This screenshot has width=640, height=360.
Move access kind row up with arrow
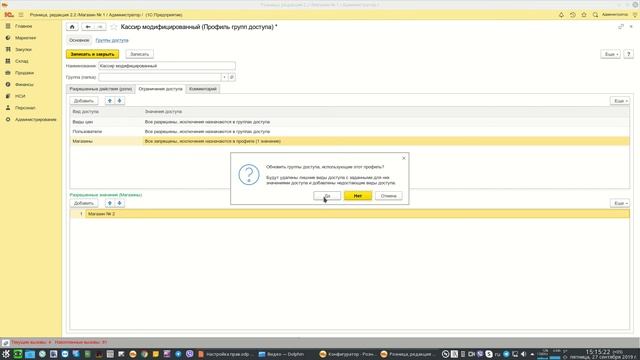(x=110, y=101)
